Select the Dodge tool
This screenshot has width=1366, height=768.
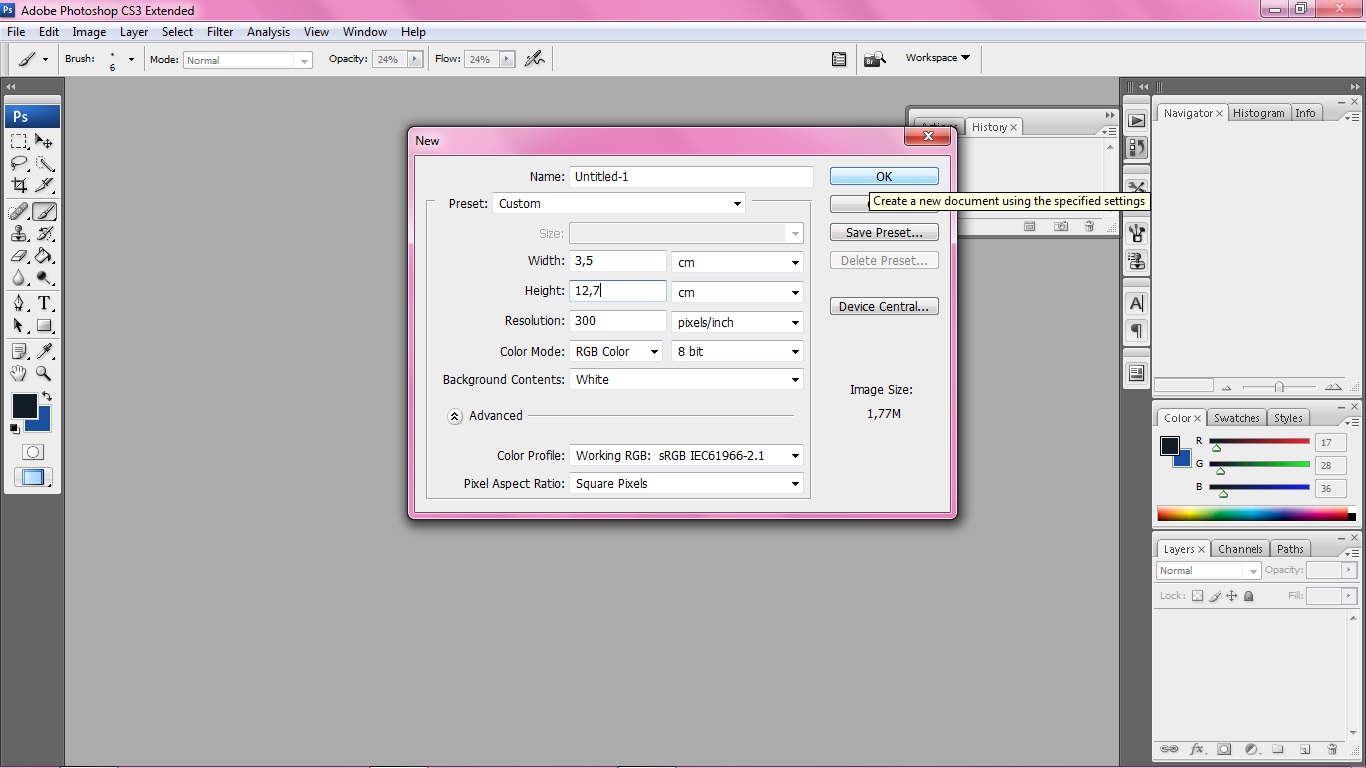(44, 279)
